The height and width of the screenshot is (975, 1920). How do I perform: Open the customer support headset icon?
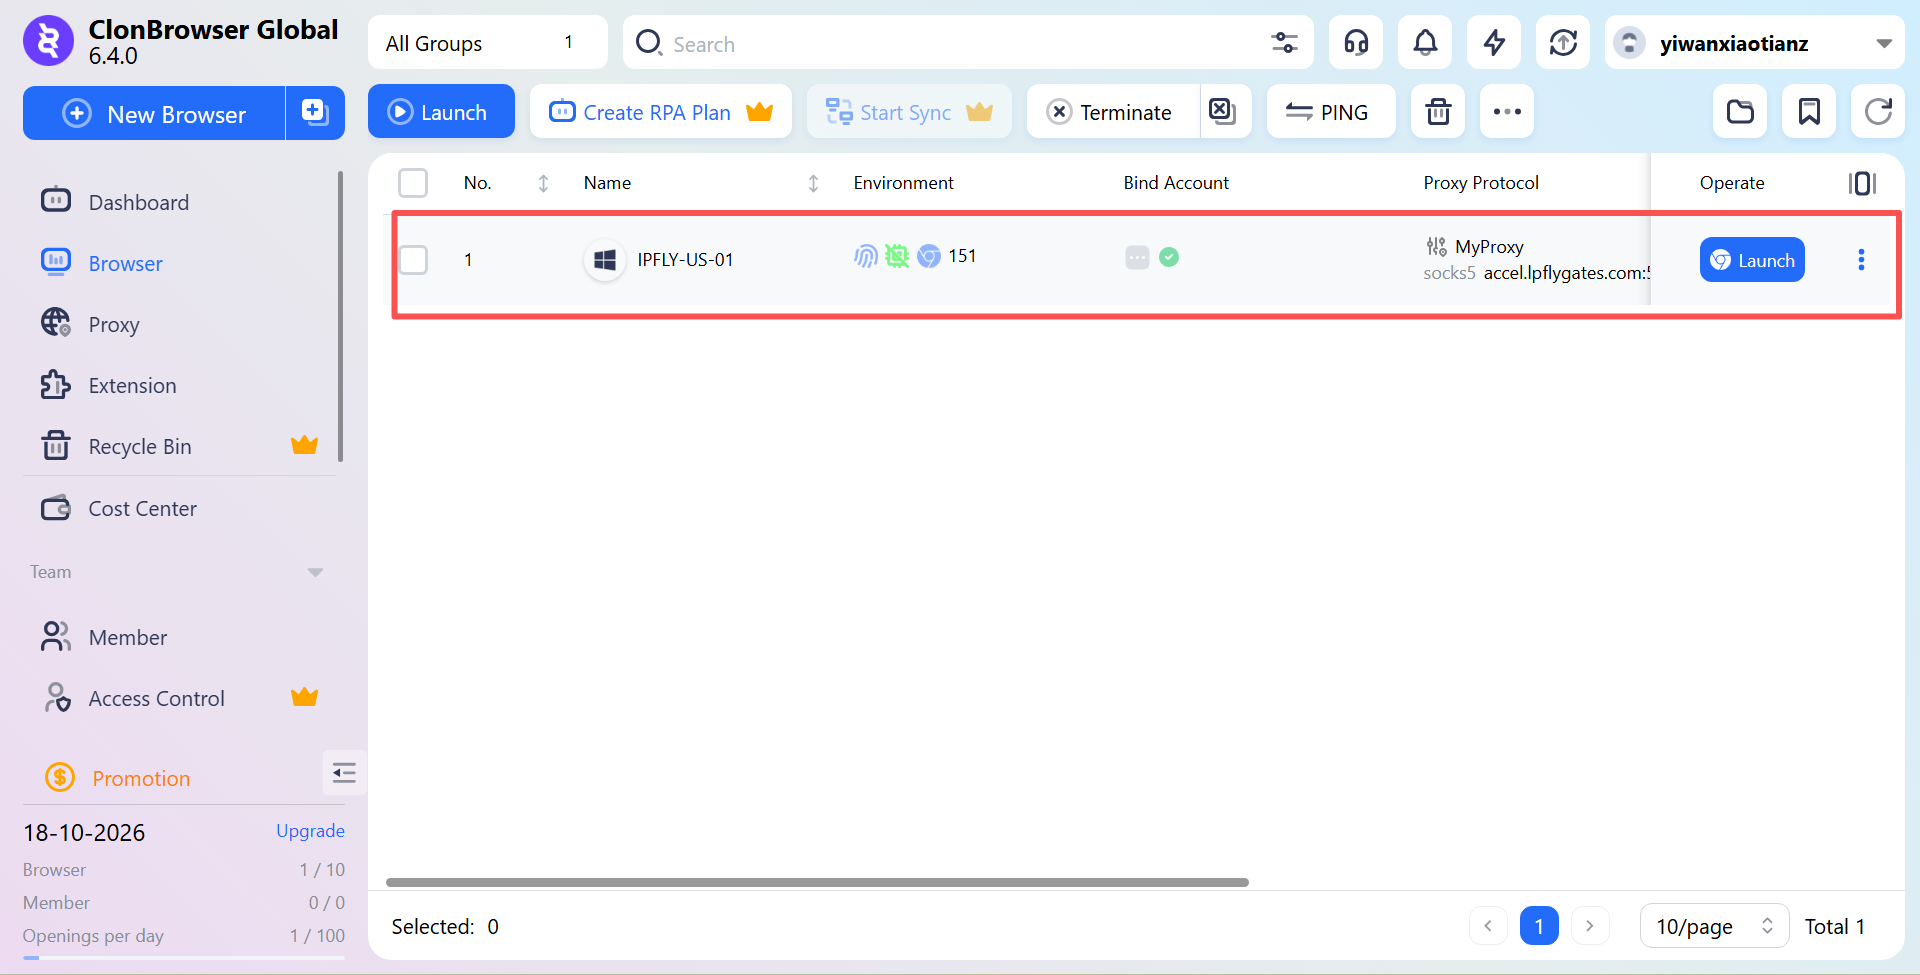pos(1356,43)
